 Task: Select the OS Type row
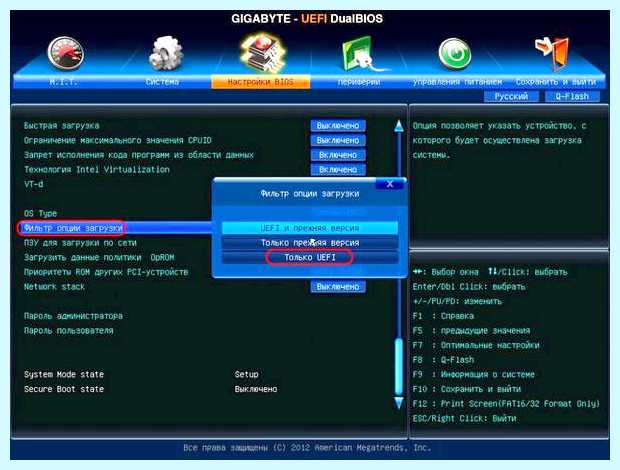[41, 213]
